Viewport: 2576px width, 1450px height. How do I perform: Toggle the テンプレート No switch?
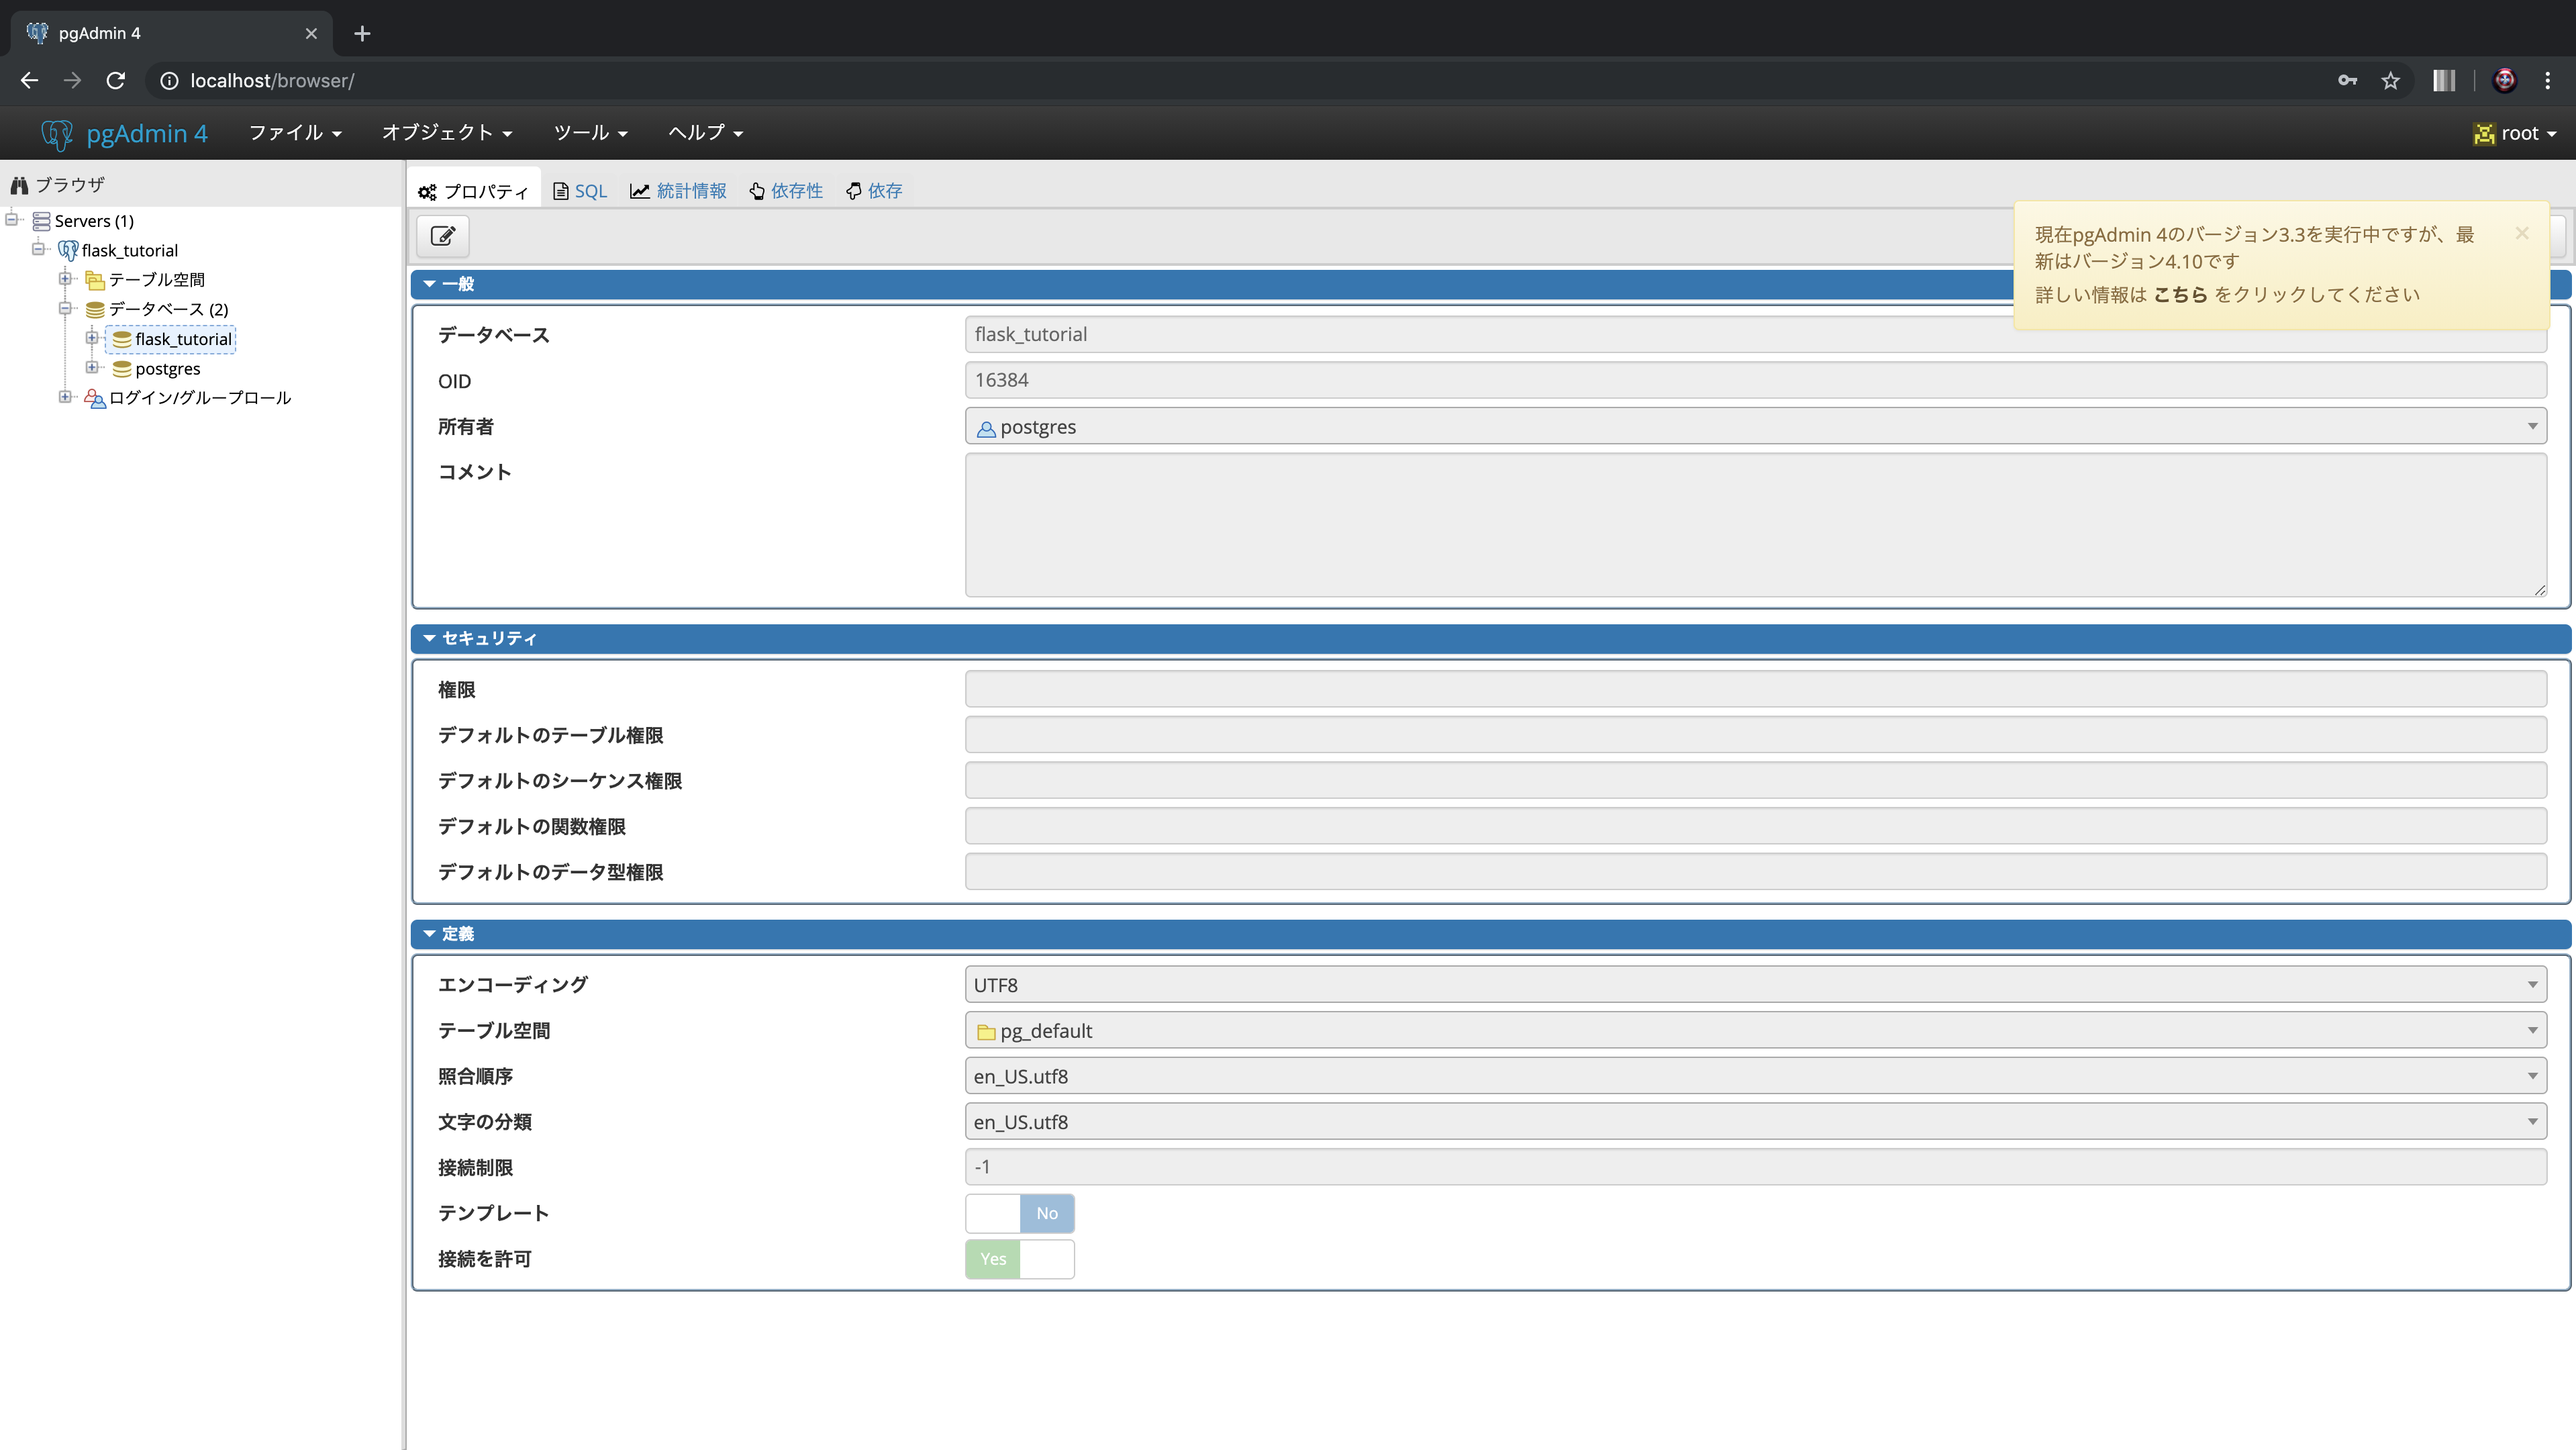point(1019,1213)
